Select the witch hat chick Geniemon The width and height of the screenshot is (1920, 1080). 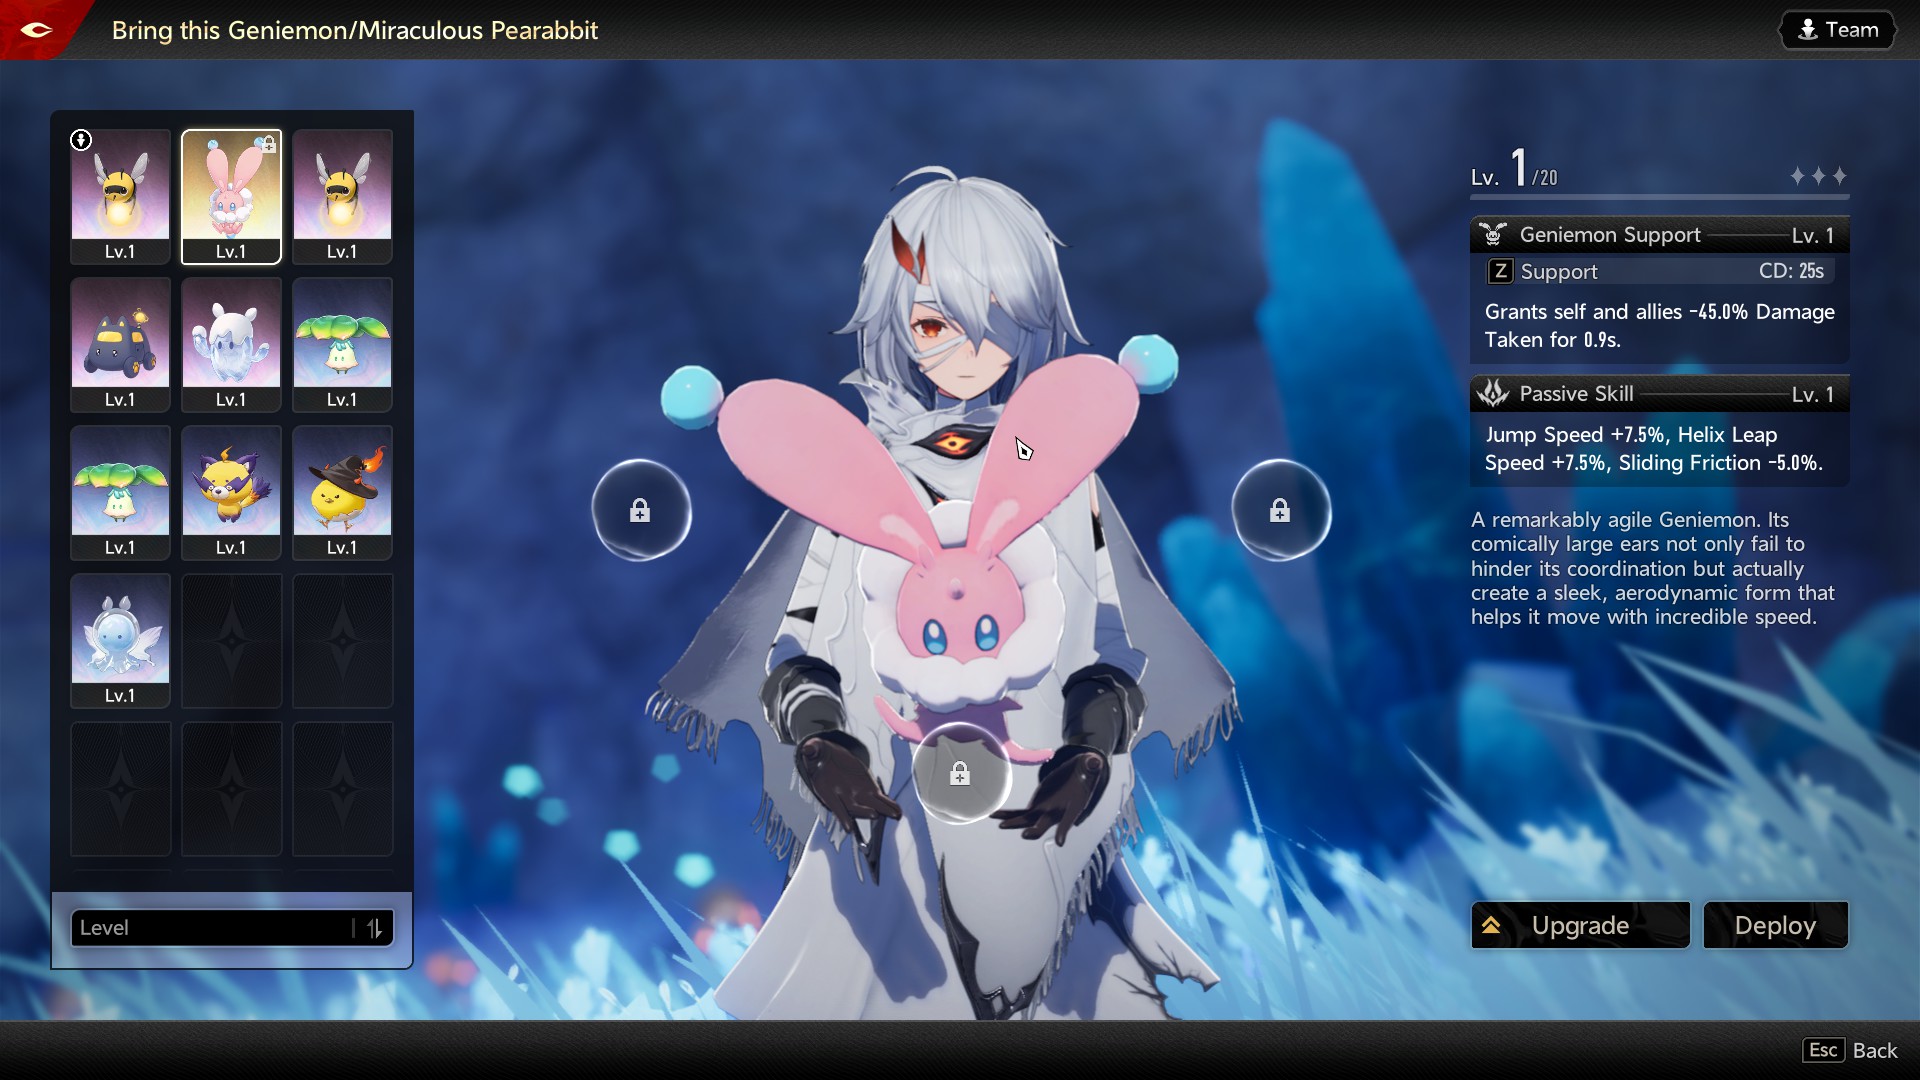point(342,491)
